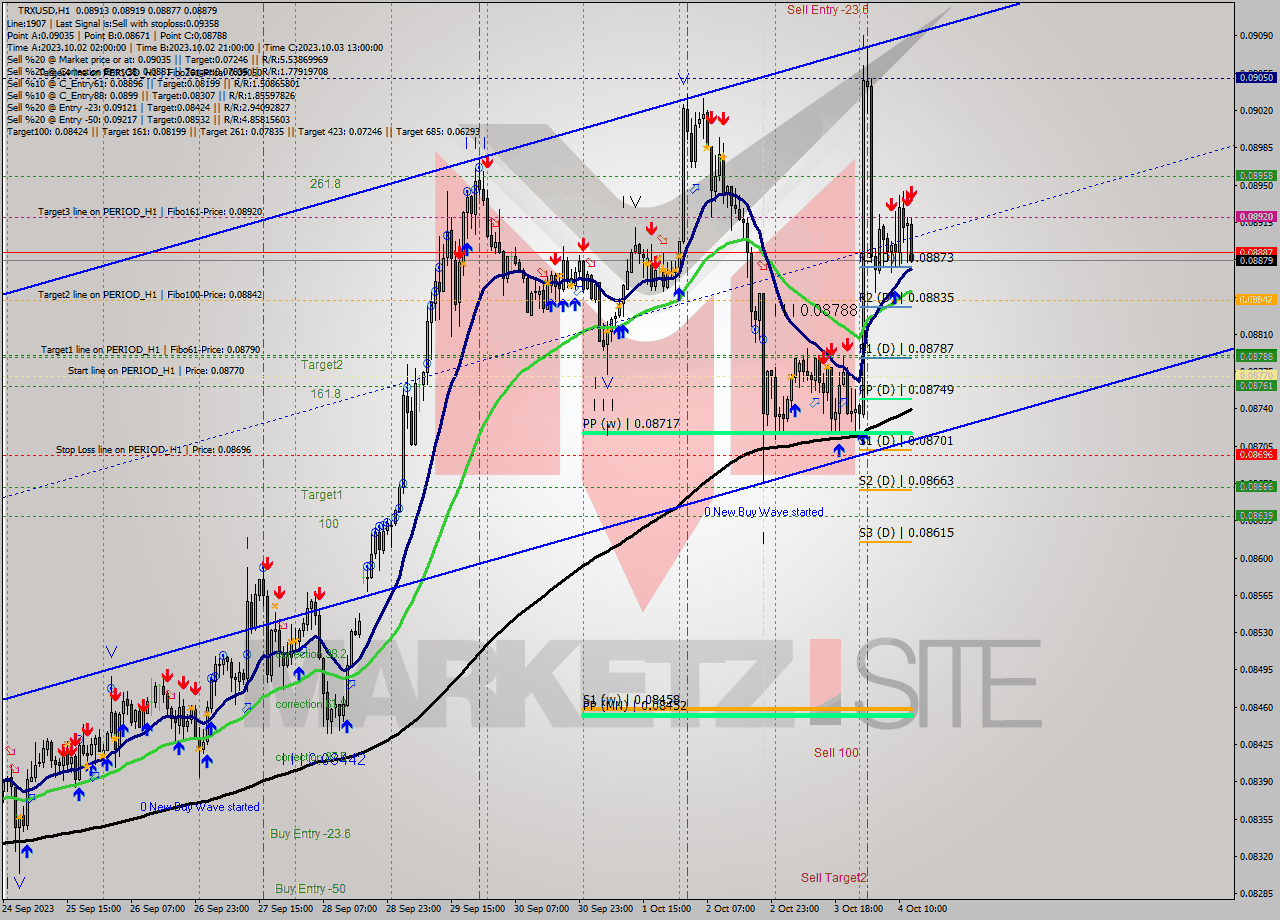Click the 0.08600 price scale value
This screenshot has height=920, width=1280.
click(x=1256, y=558)
